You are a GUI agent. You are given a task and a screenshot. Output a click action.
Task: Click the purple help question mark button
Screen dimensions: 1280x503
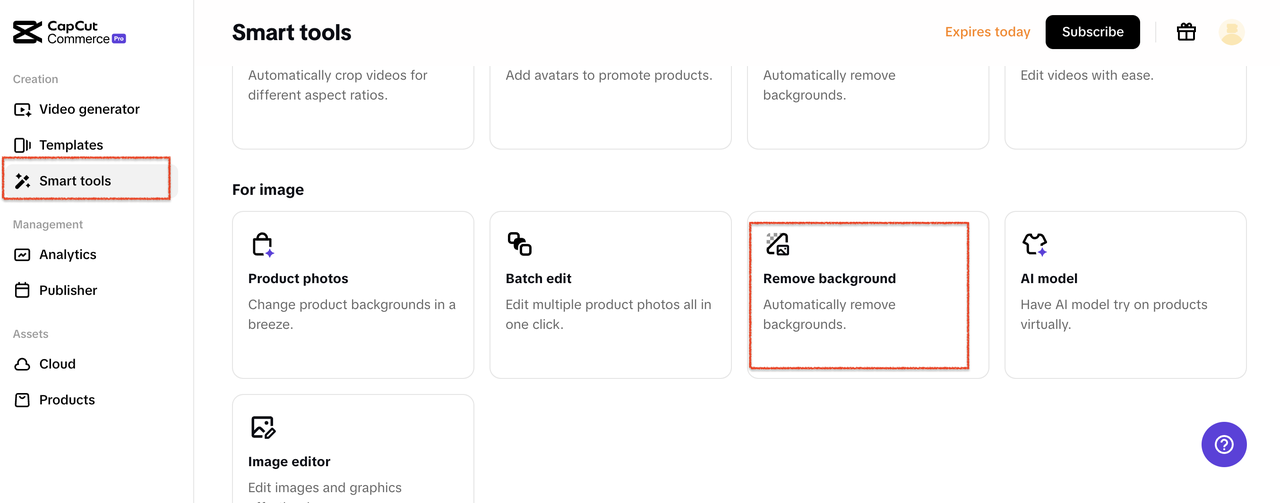click(1224, 444)
